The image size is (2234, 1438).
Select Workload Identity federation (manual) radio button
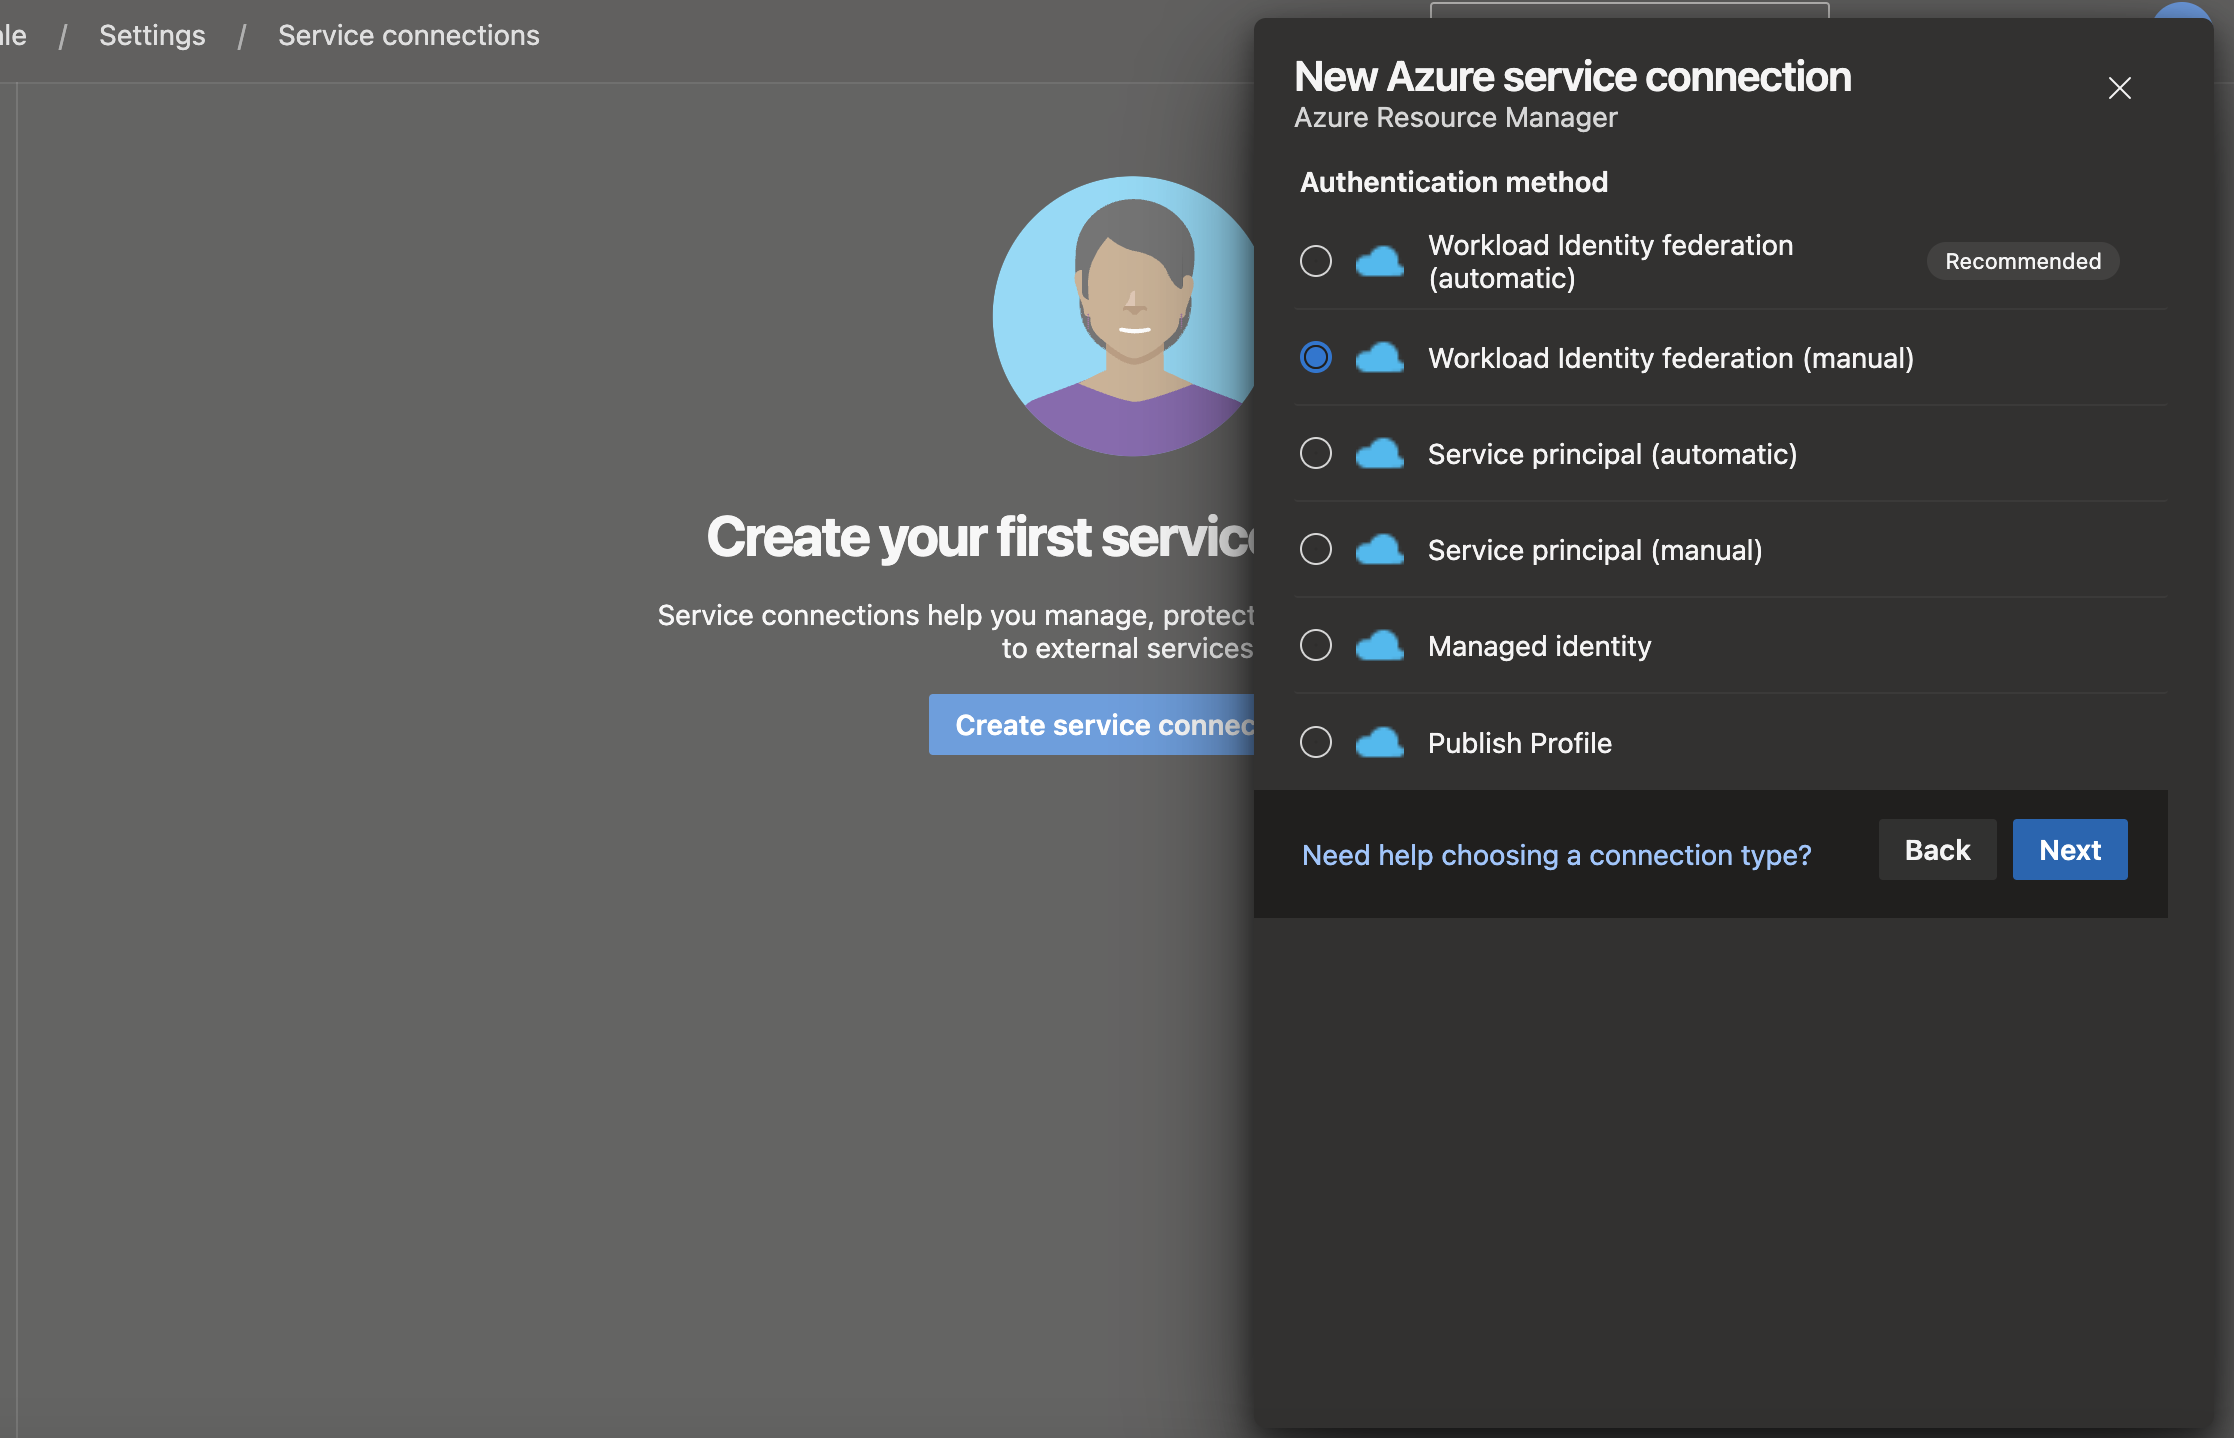point(1315,357)
